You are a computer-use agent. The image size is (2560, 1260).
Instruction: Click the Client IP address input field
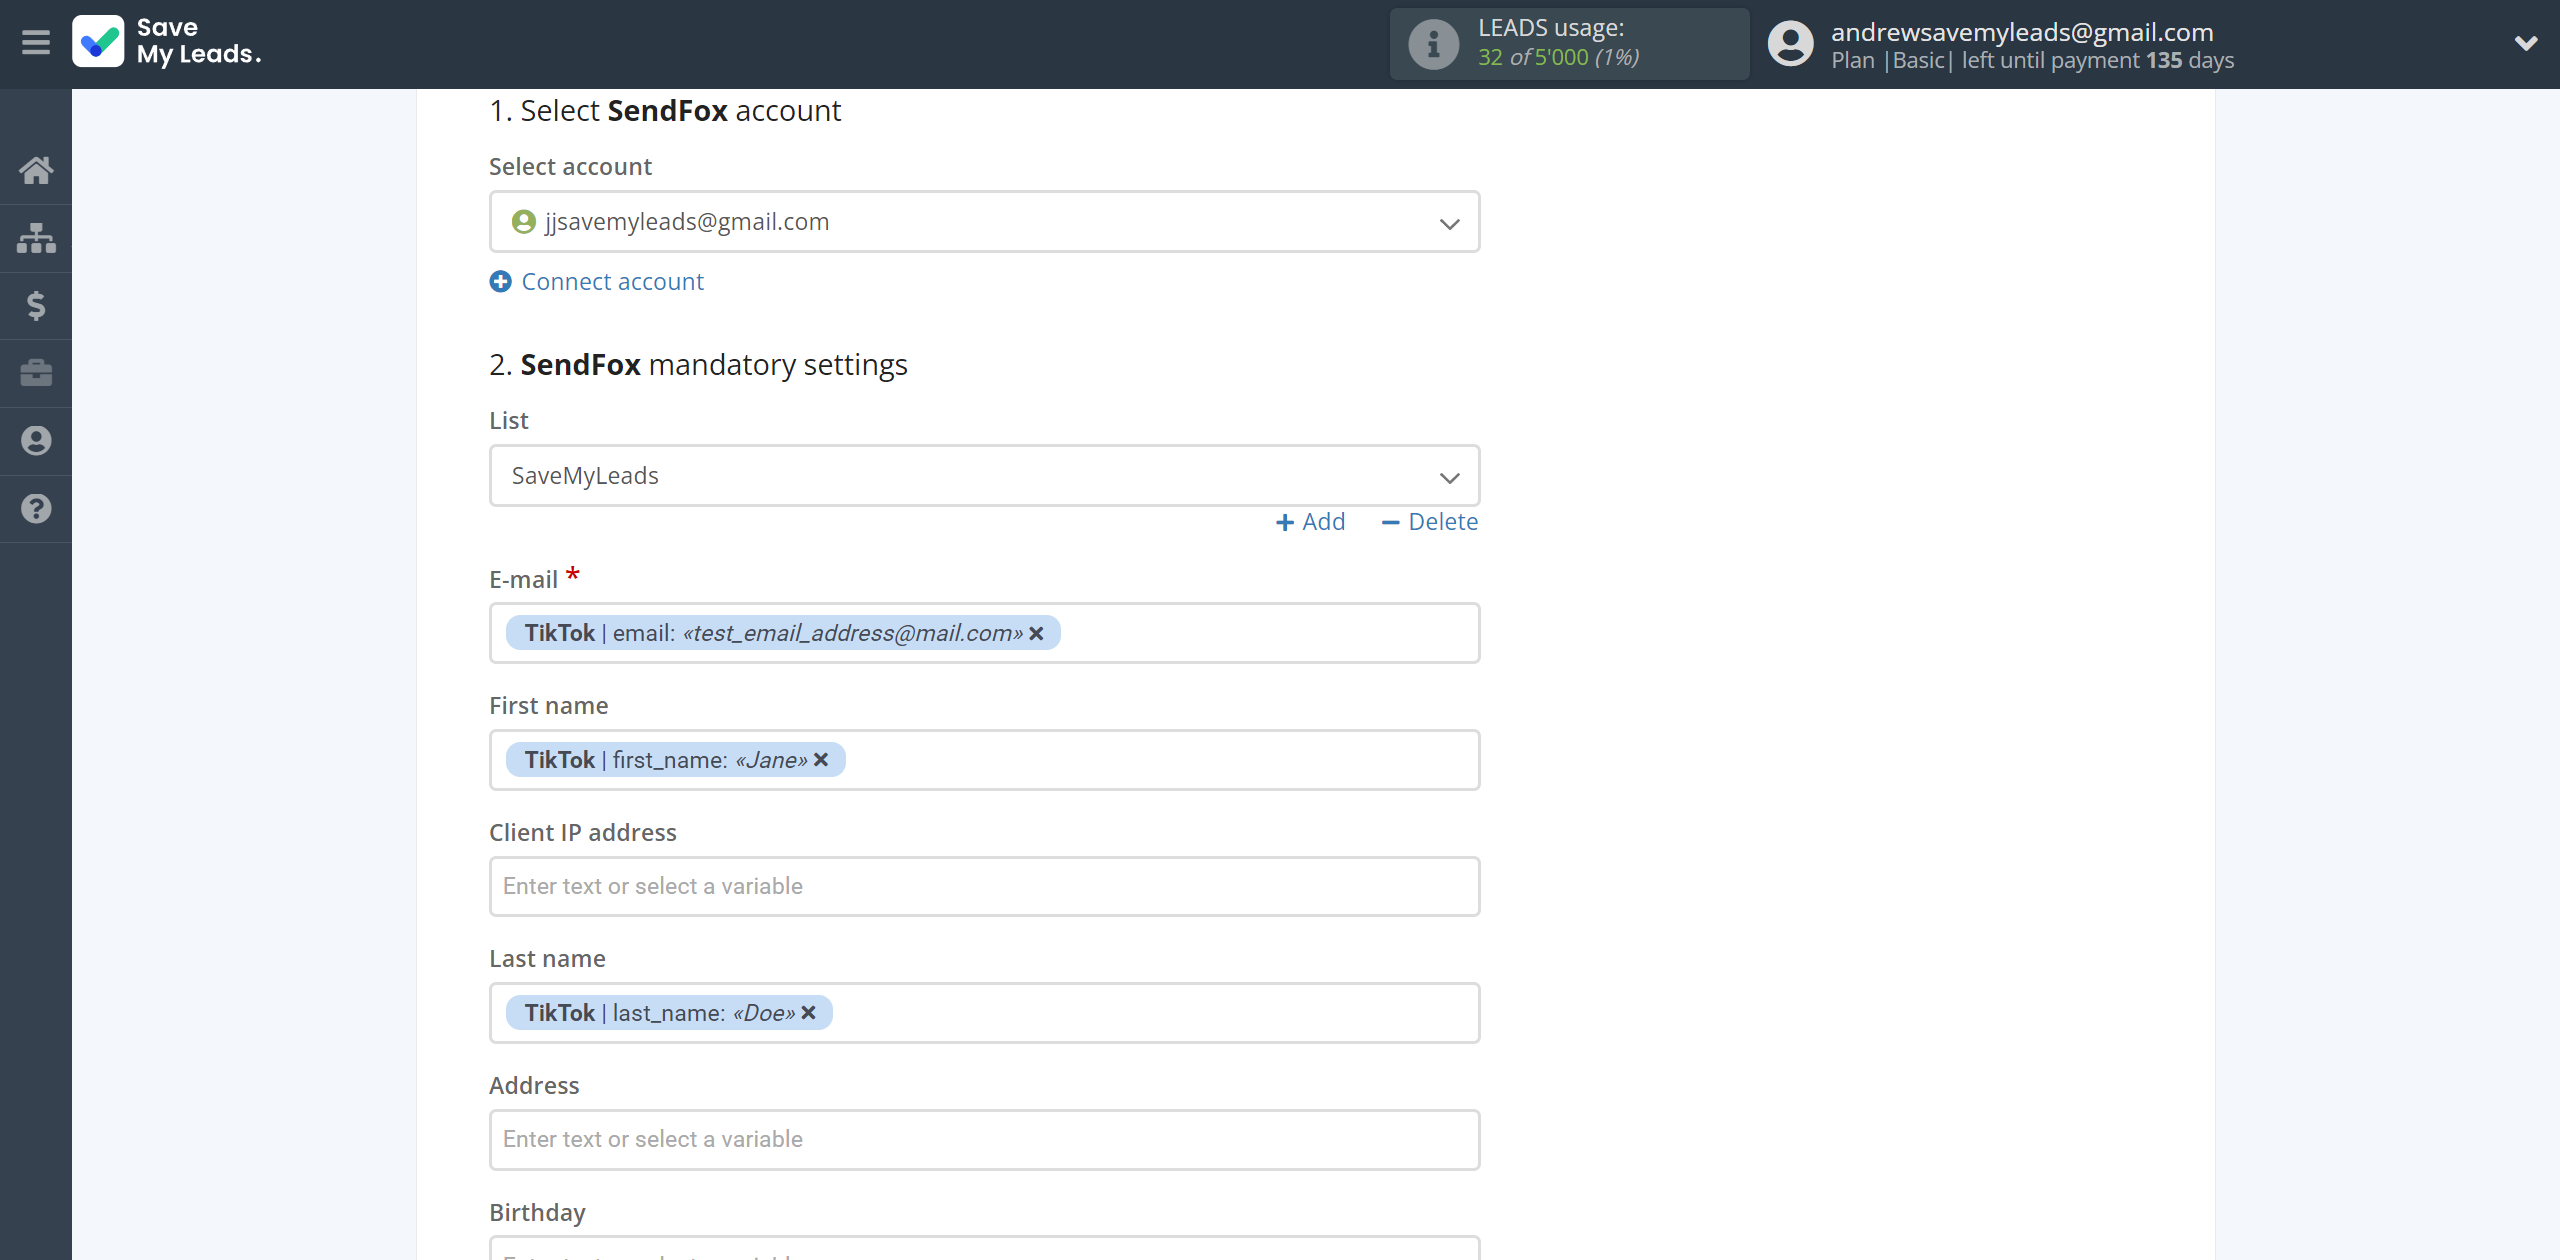point(984,886)
